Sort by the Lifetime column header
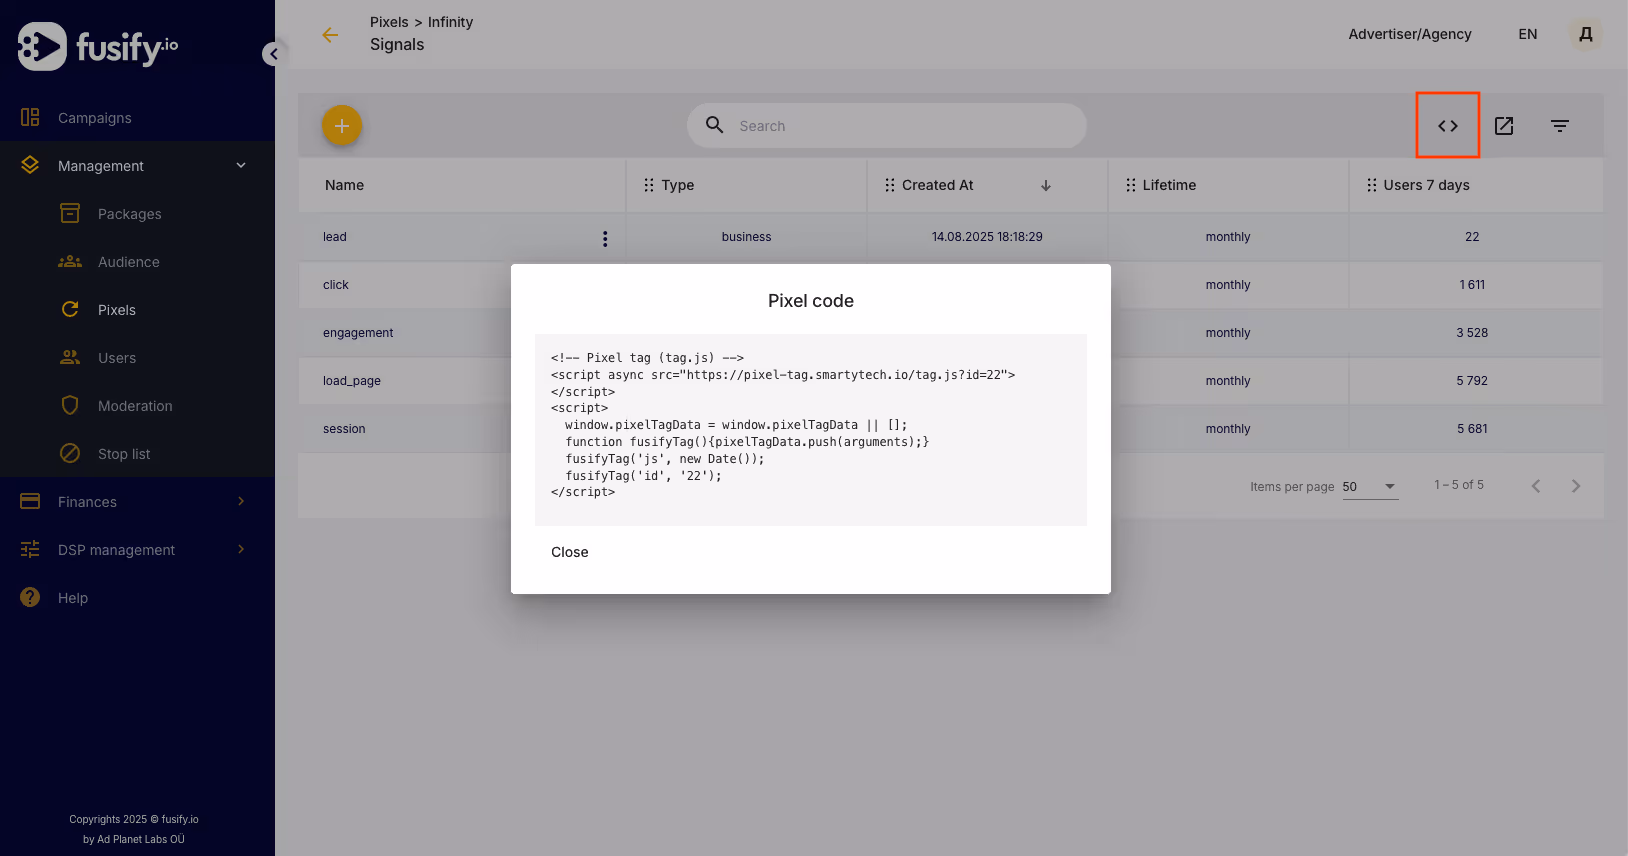The width and height of the screenshot is (1628, 856). (1169, 185)
